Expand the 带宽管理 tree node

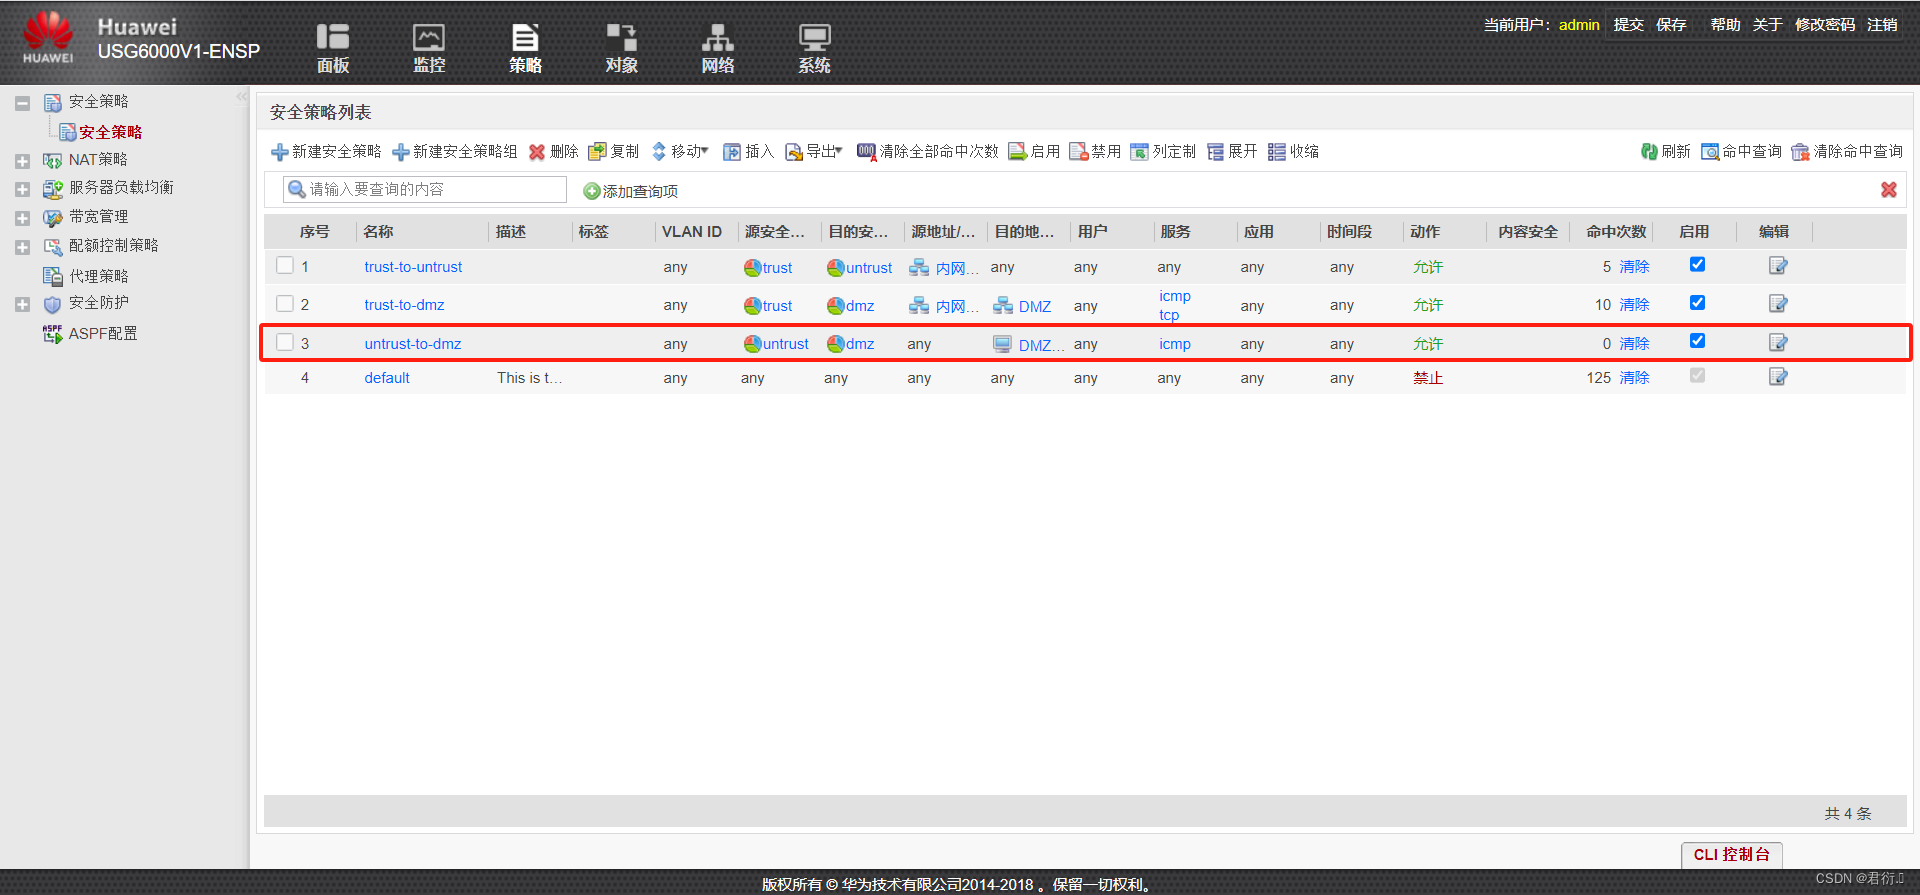[22, 218]
